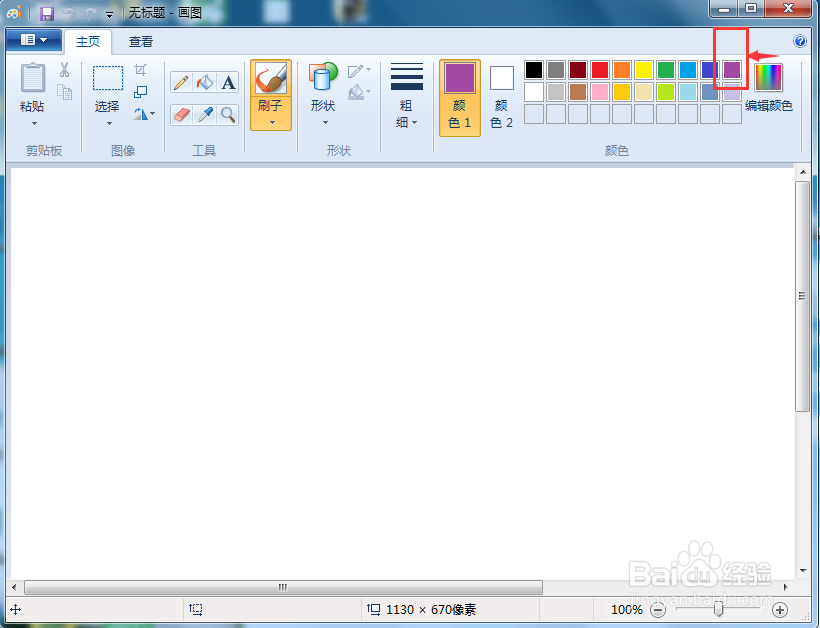Pick the dark red color swatch

tap(578, 70)
